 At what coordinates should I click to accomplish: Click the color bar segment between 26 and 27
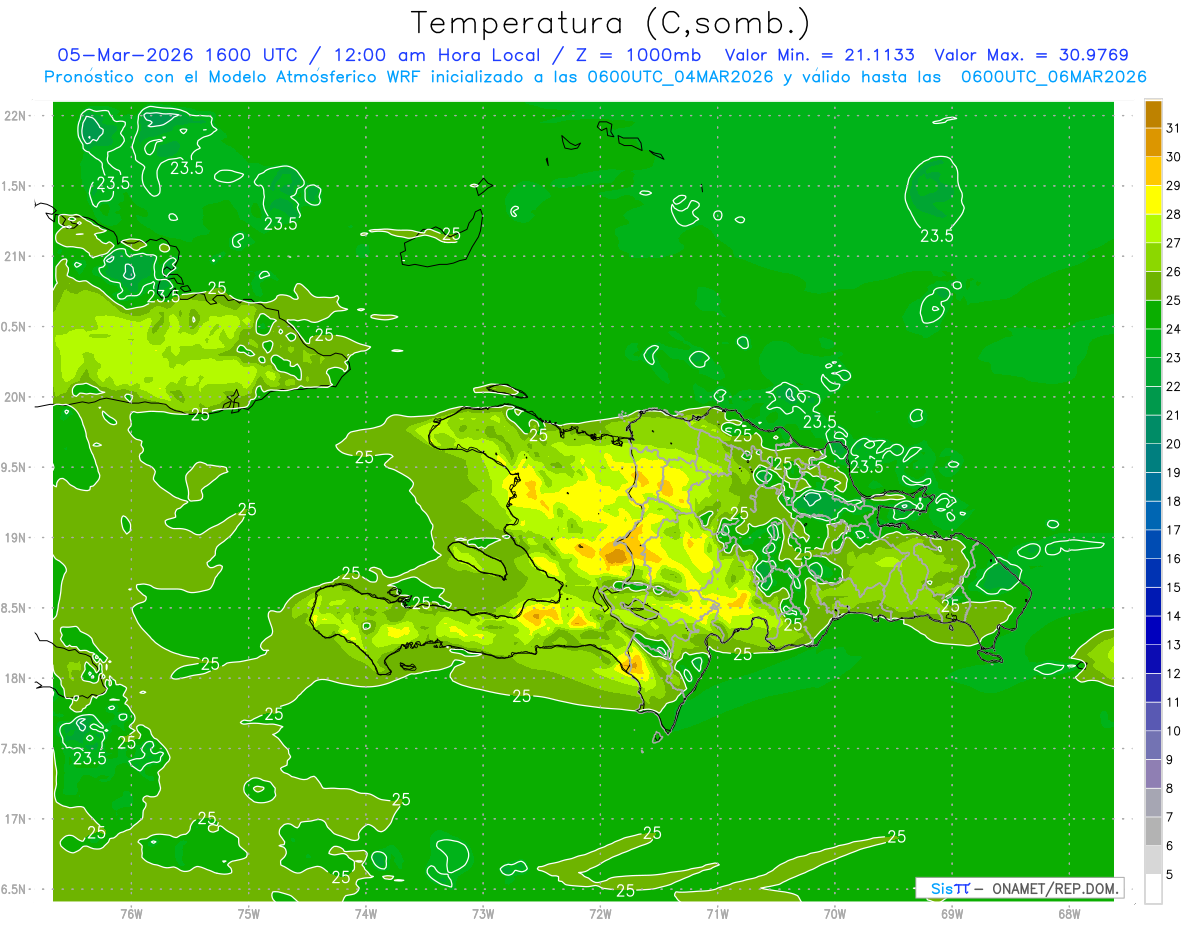pos(1153,257)
